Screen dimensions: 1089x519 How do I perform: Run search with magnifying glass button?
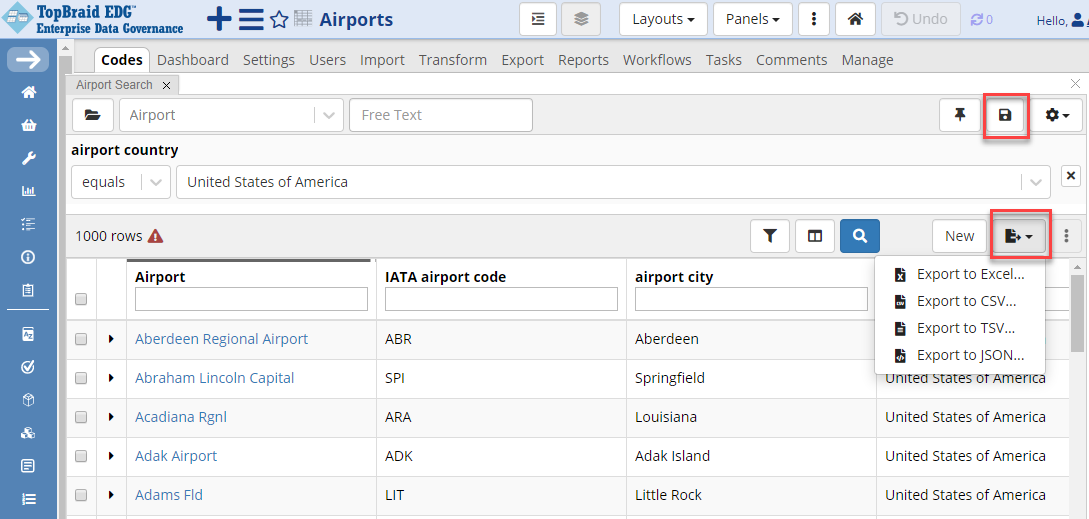click(860, 236)
